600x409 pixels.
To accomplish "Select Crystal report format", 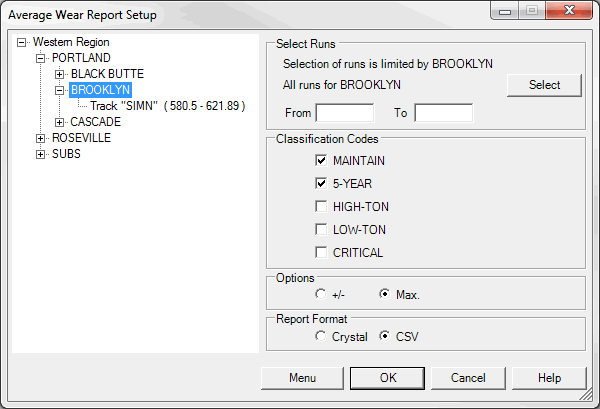I will [x=320, y=337].
